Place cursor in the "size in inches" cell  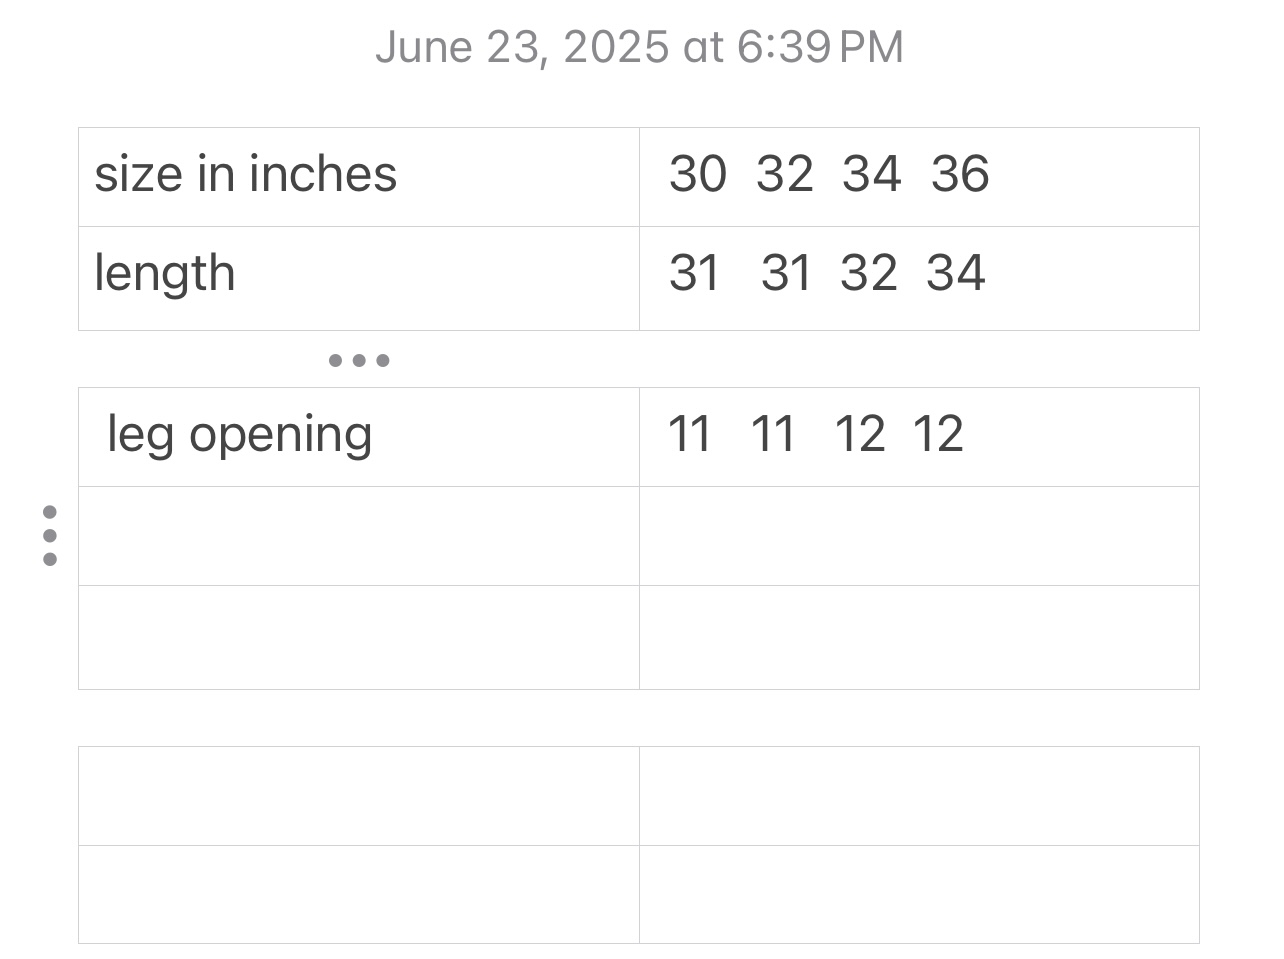(x=359, y=177)
